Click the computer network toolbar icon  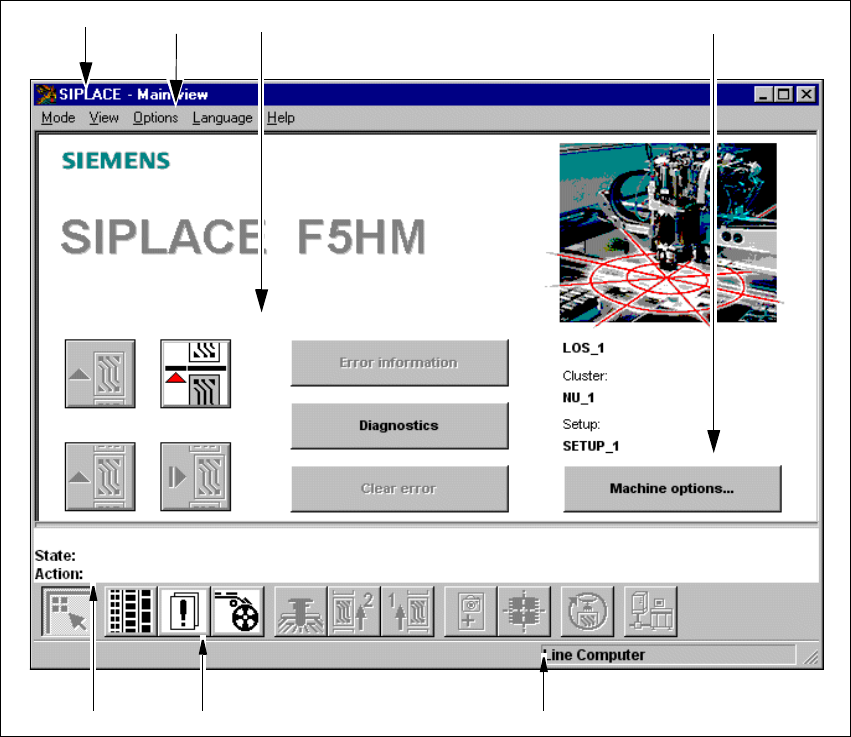(651, 611)
